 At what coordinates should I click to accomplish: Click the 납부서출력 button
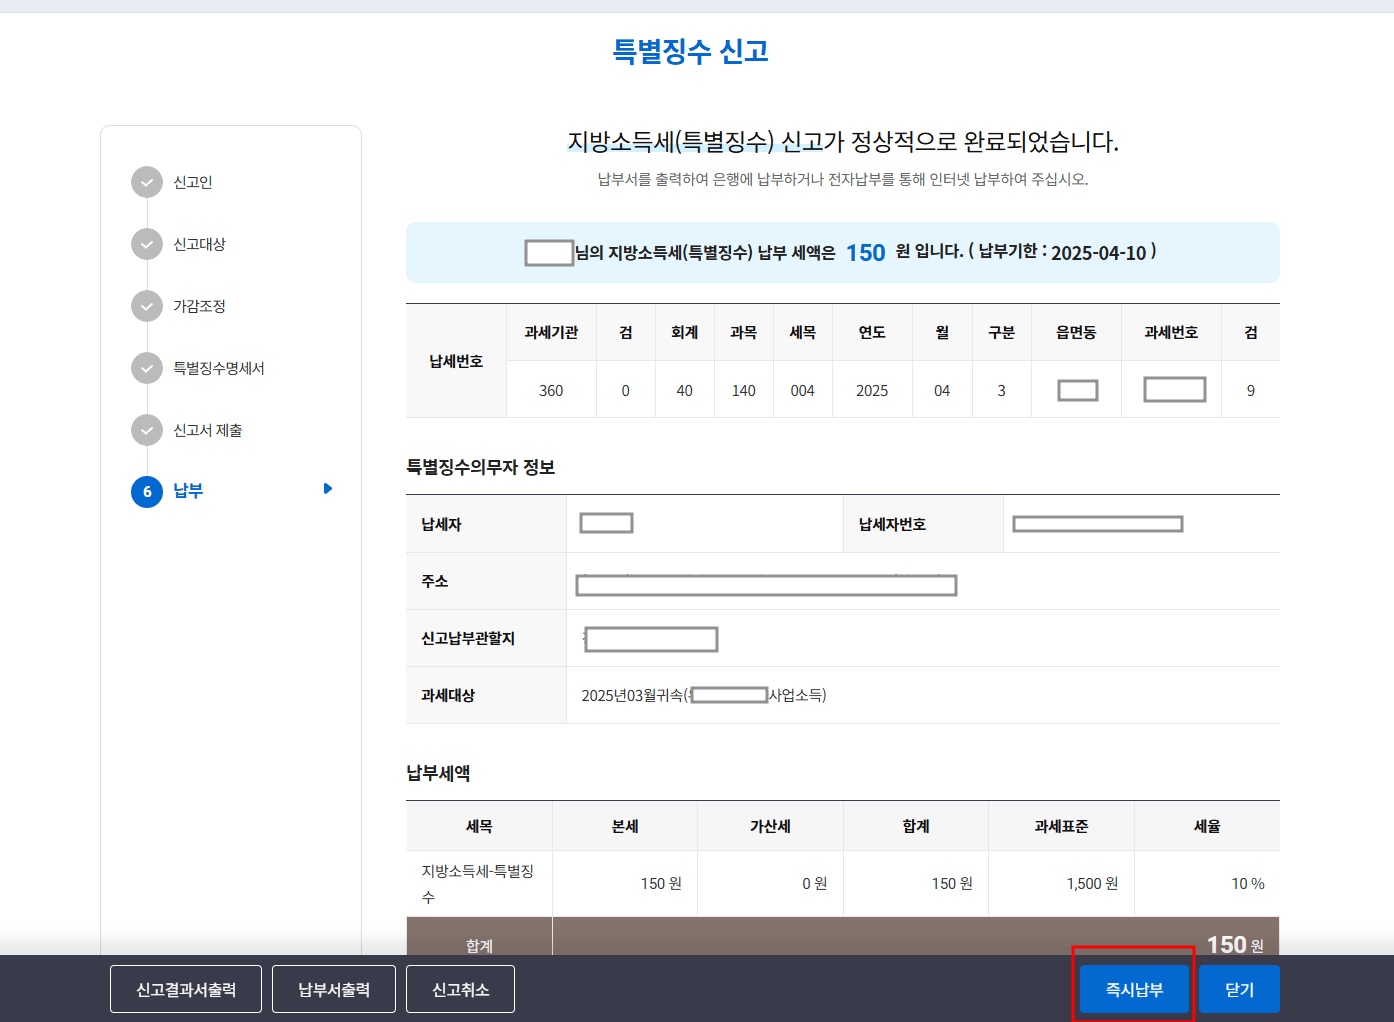point(333,989)
